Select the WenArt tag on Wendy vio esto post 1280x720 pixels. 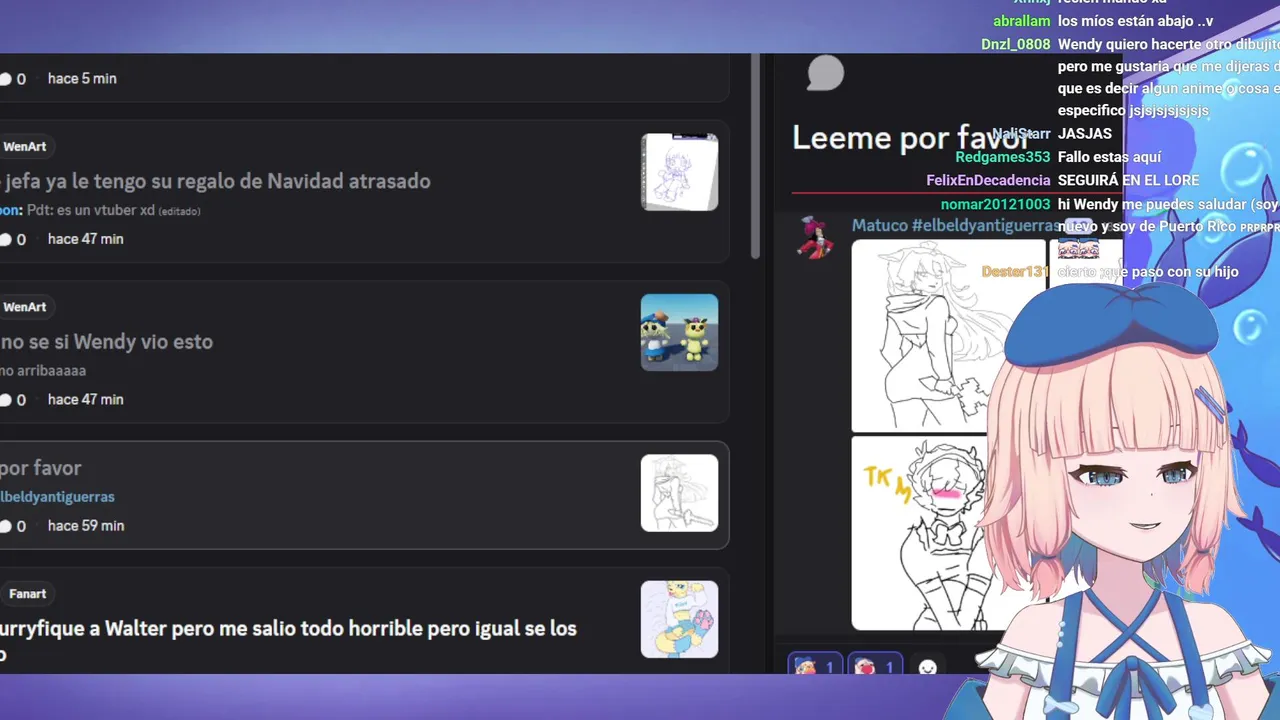24,307
